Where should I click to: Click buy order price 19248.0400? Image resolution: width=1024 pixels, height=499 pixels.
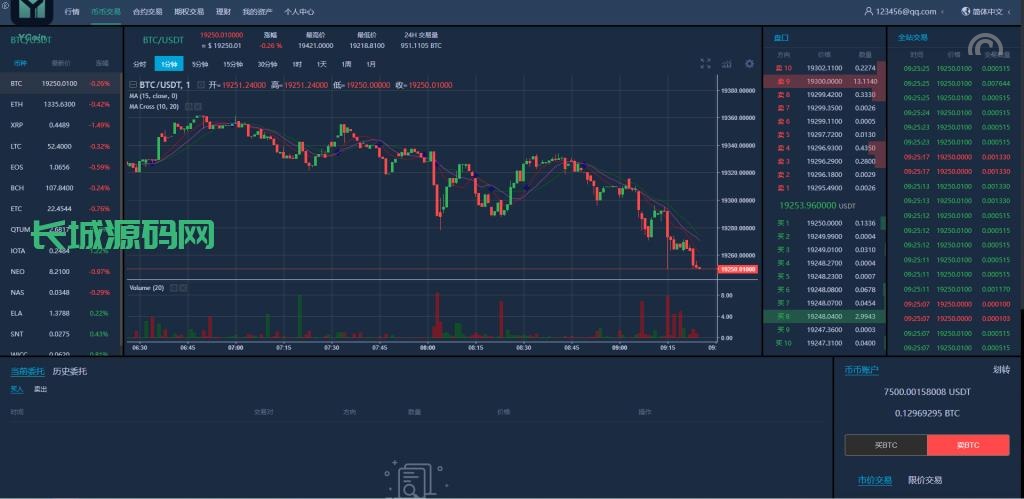pyautogui.click(x=824, y=316)
